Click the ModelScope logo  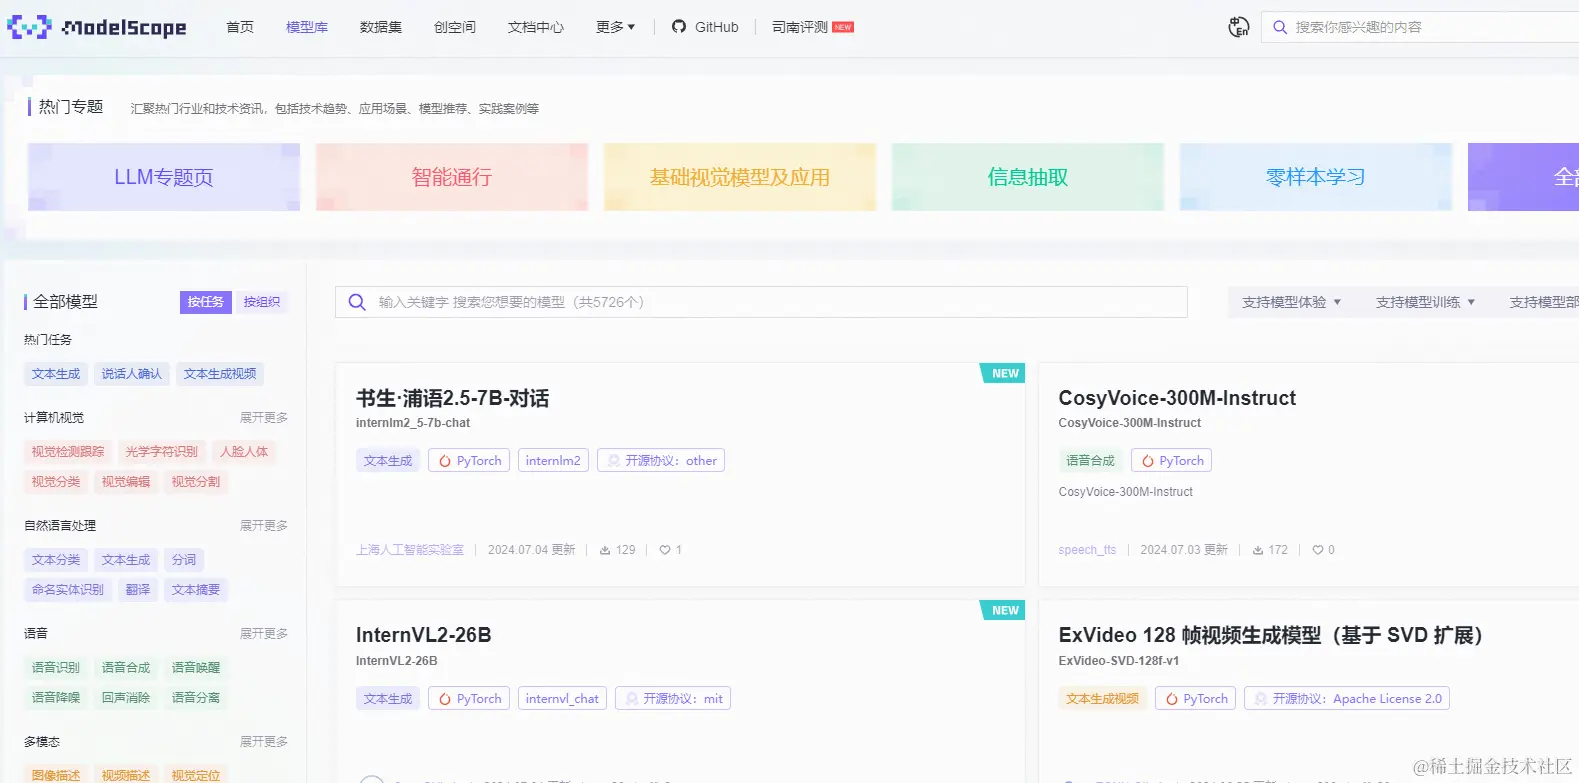[97, 27]
